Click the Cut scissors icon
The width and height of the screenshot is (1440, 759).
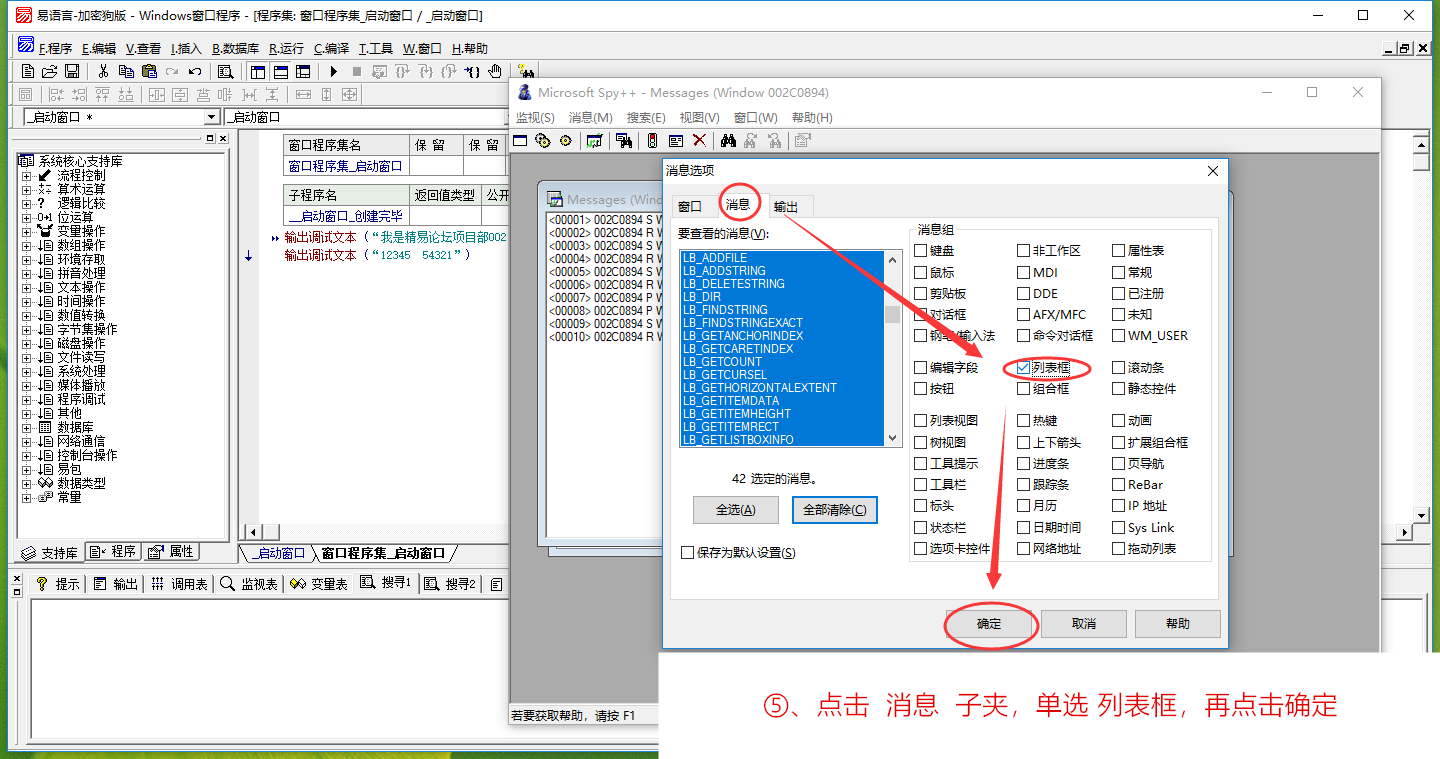tap(103, 71)
